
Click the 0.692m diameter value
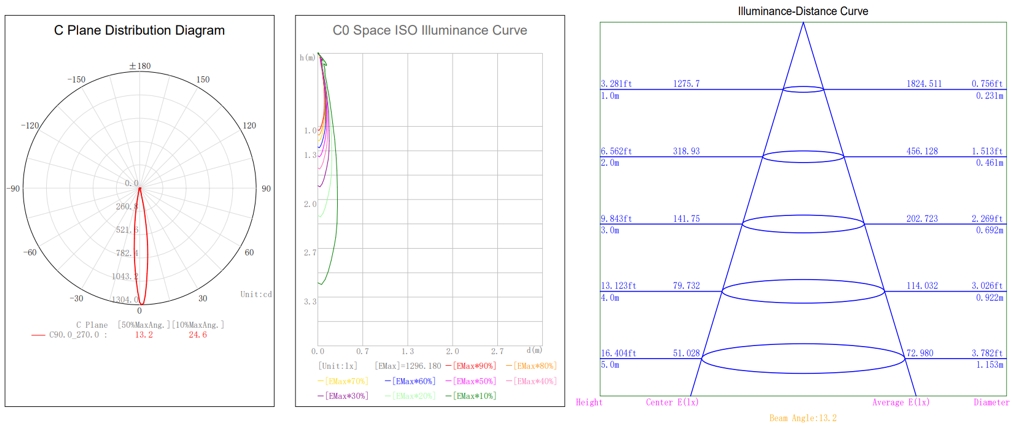pyautogui.click(x=991, y=230)
